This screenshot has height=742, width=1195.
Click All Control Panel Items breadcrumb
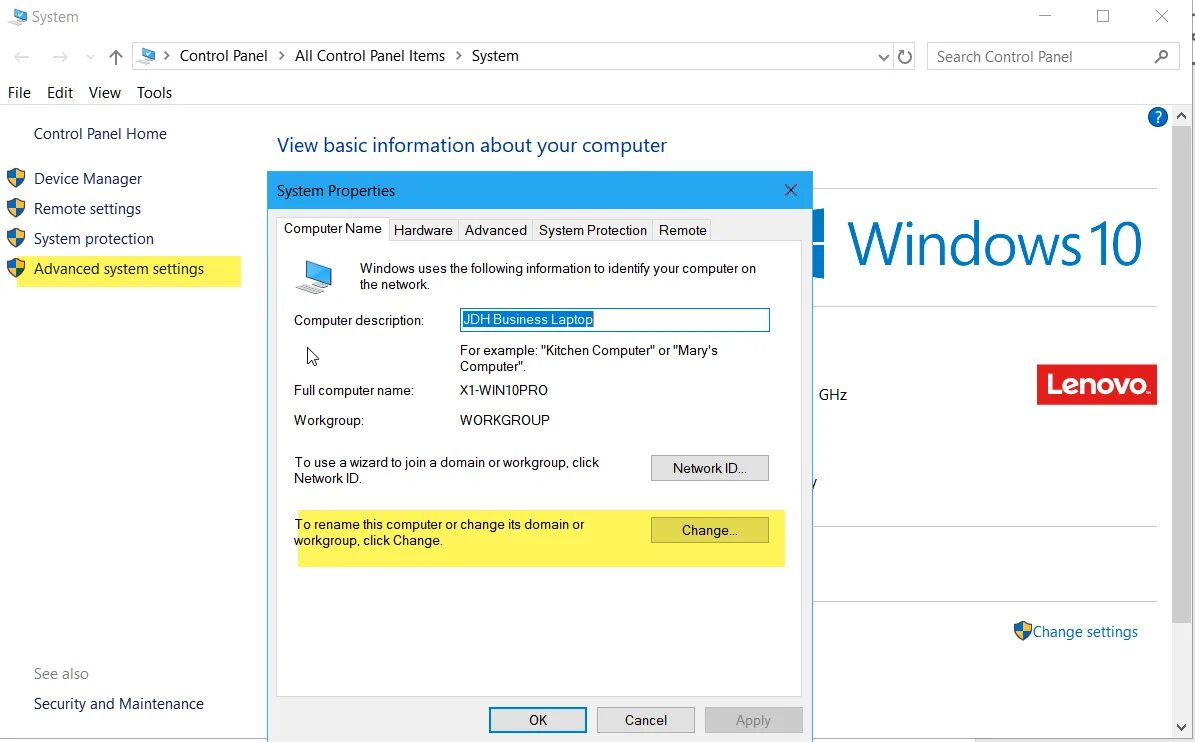pos(370,56)
